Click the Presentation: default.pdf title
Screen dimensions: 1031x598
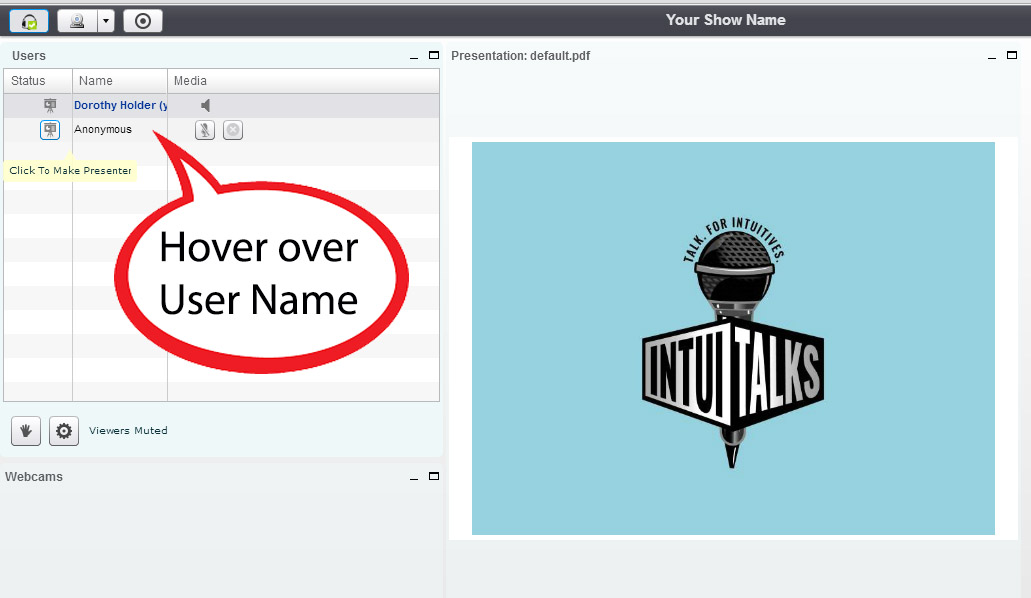coord(520,56)
